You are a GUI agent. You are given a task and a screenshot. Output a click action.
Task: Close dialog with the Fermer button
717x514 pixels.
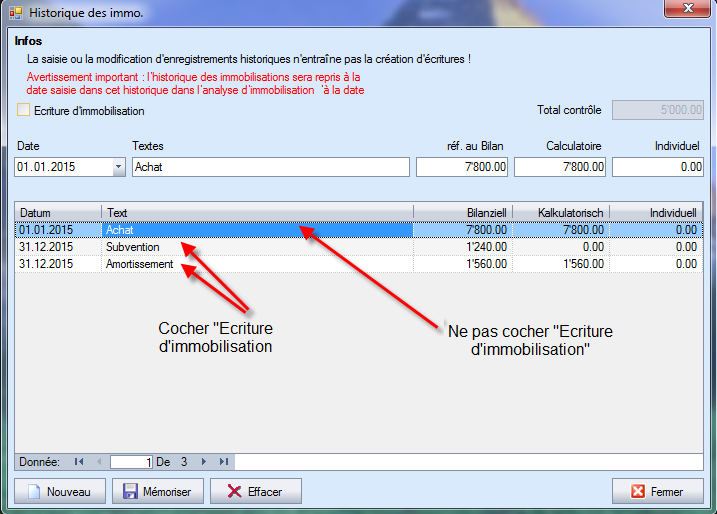tap(658, 492)
